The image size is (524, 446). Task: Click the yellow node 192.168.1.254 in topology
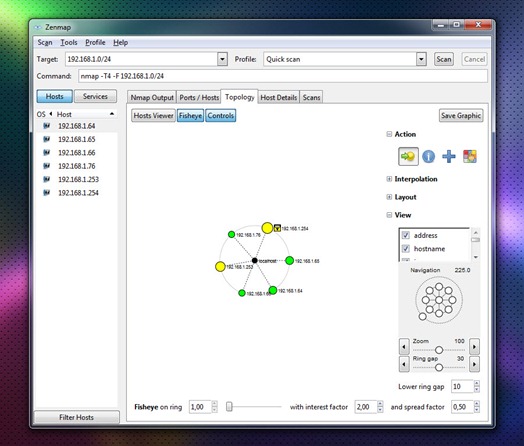pyautogui.click(x=267, y=228)
